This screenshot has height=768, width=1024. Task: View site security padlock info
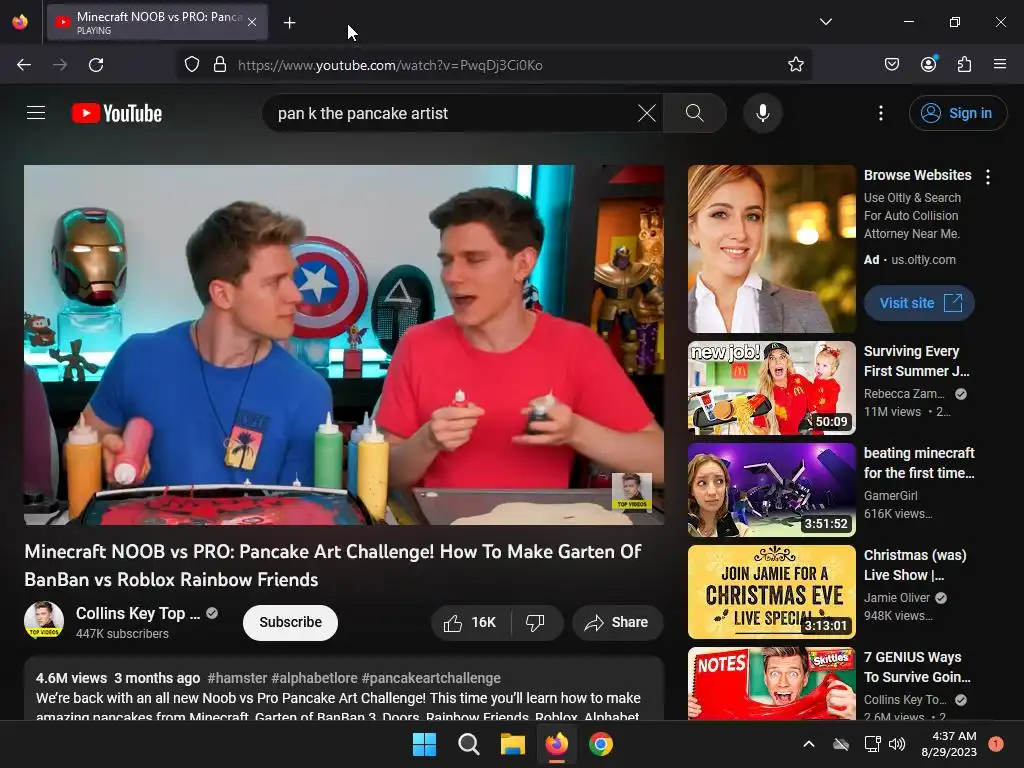click(220, 65)
